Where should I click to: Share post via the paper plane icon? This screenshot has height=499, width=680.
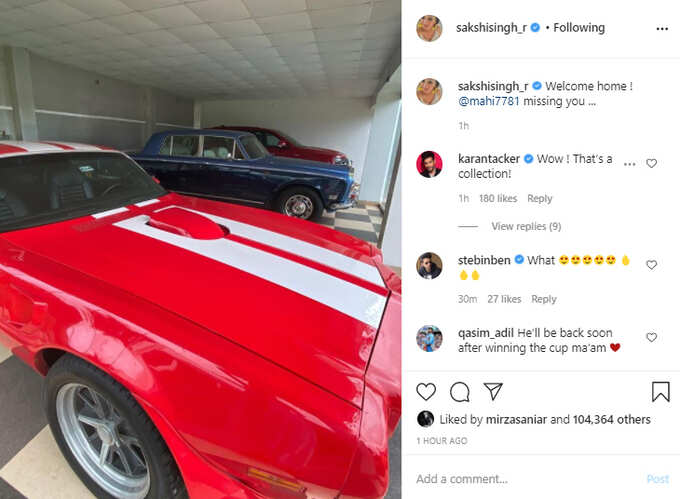coord(493,391)
